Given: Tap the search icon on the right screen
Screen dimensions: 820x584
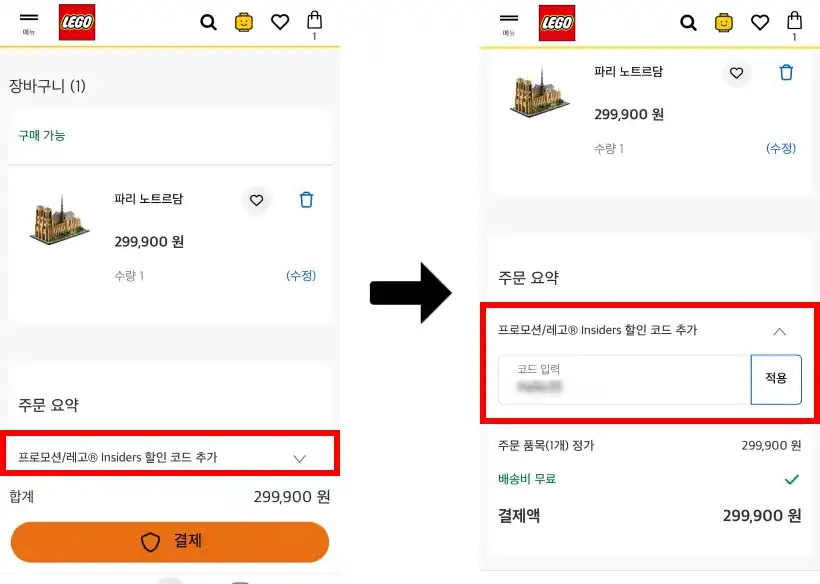Looking at the screenshot, I should point(688,21).
